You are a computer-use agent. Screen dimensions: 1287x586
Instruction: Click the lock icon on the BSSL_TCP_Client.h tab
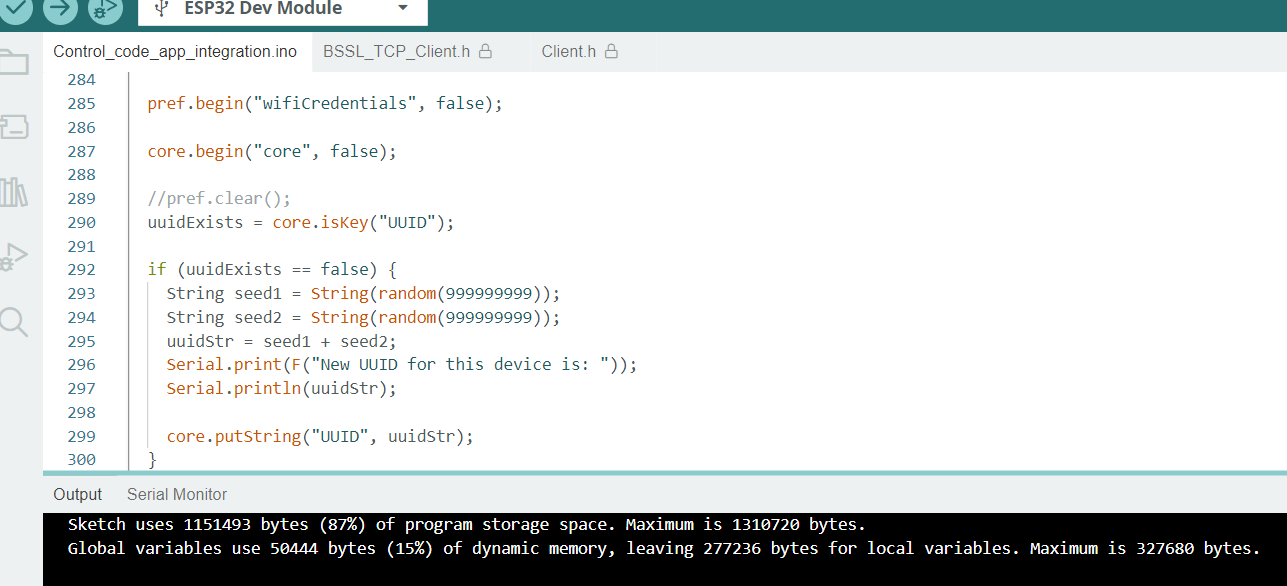tap(486, 51)
